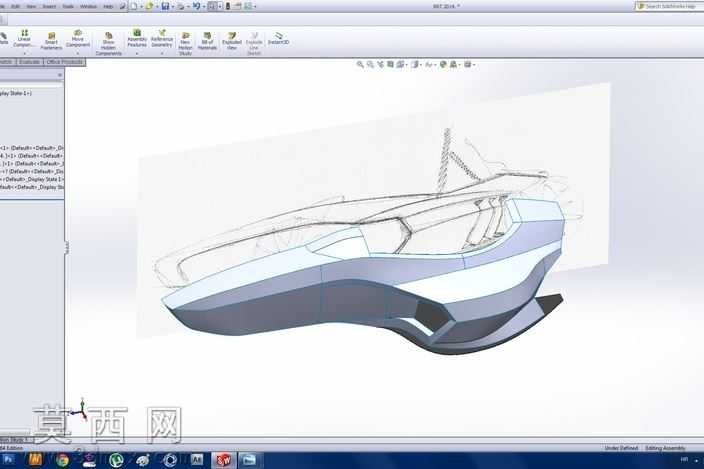Open the Open document dropdown arrow
This screenshot has width=704, height=469.
(x=157, y=7)
